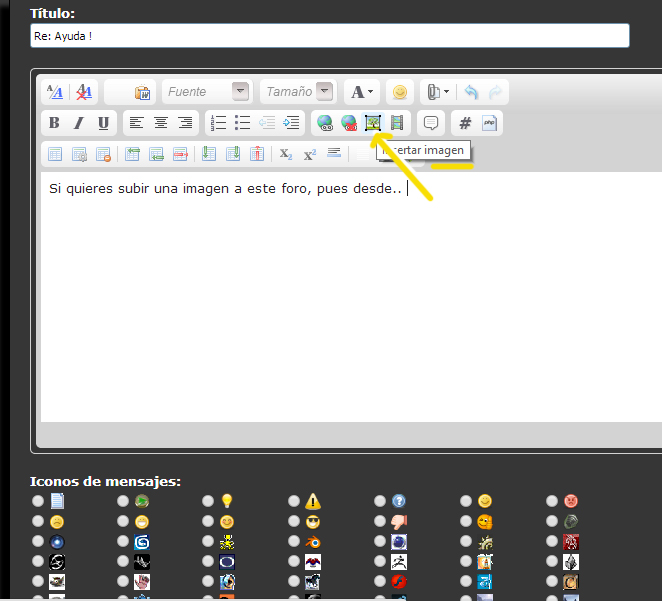Click the insert link globe icon
662x601 pixels.
[325, 123]
